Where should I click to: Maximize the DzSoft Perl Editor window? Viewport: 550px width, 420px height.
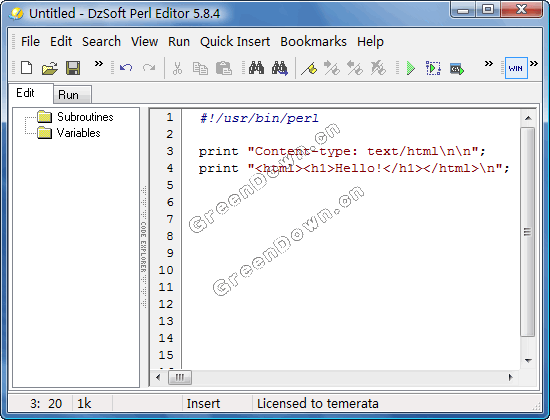(x=488, y=10)
